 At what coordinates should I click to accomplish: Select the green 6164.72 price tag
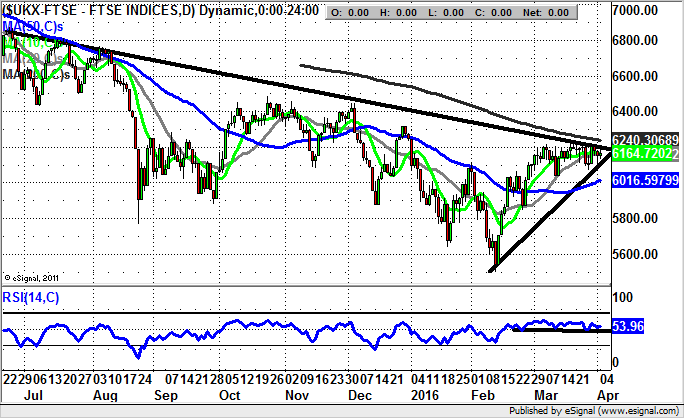[x=646, y=155]
